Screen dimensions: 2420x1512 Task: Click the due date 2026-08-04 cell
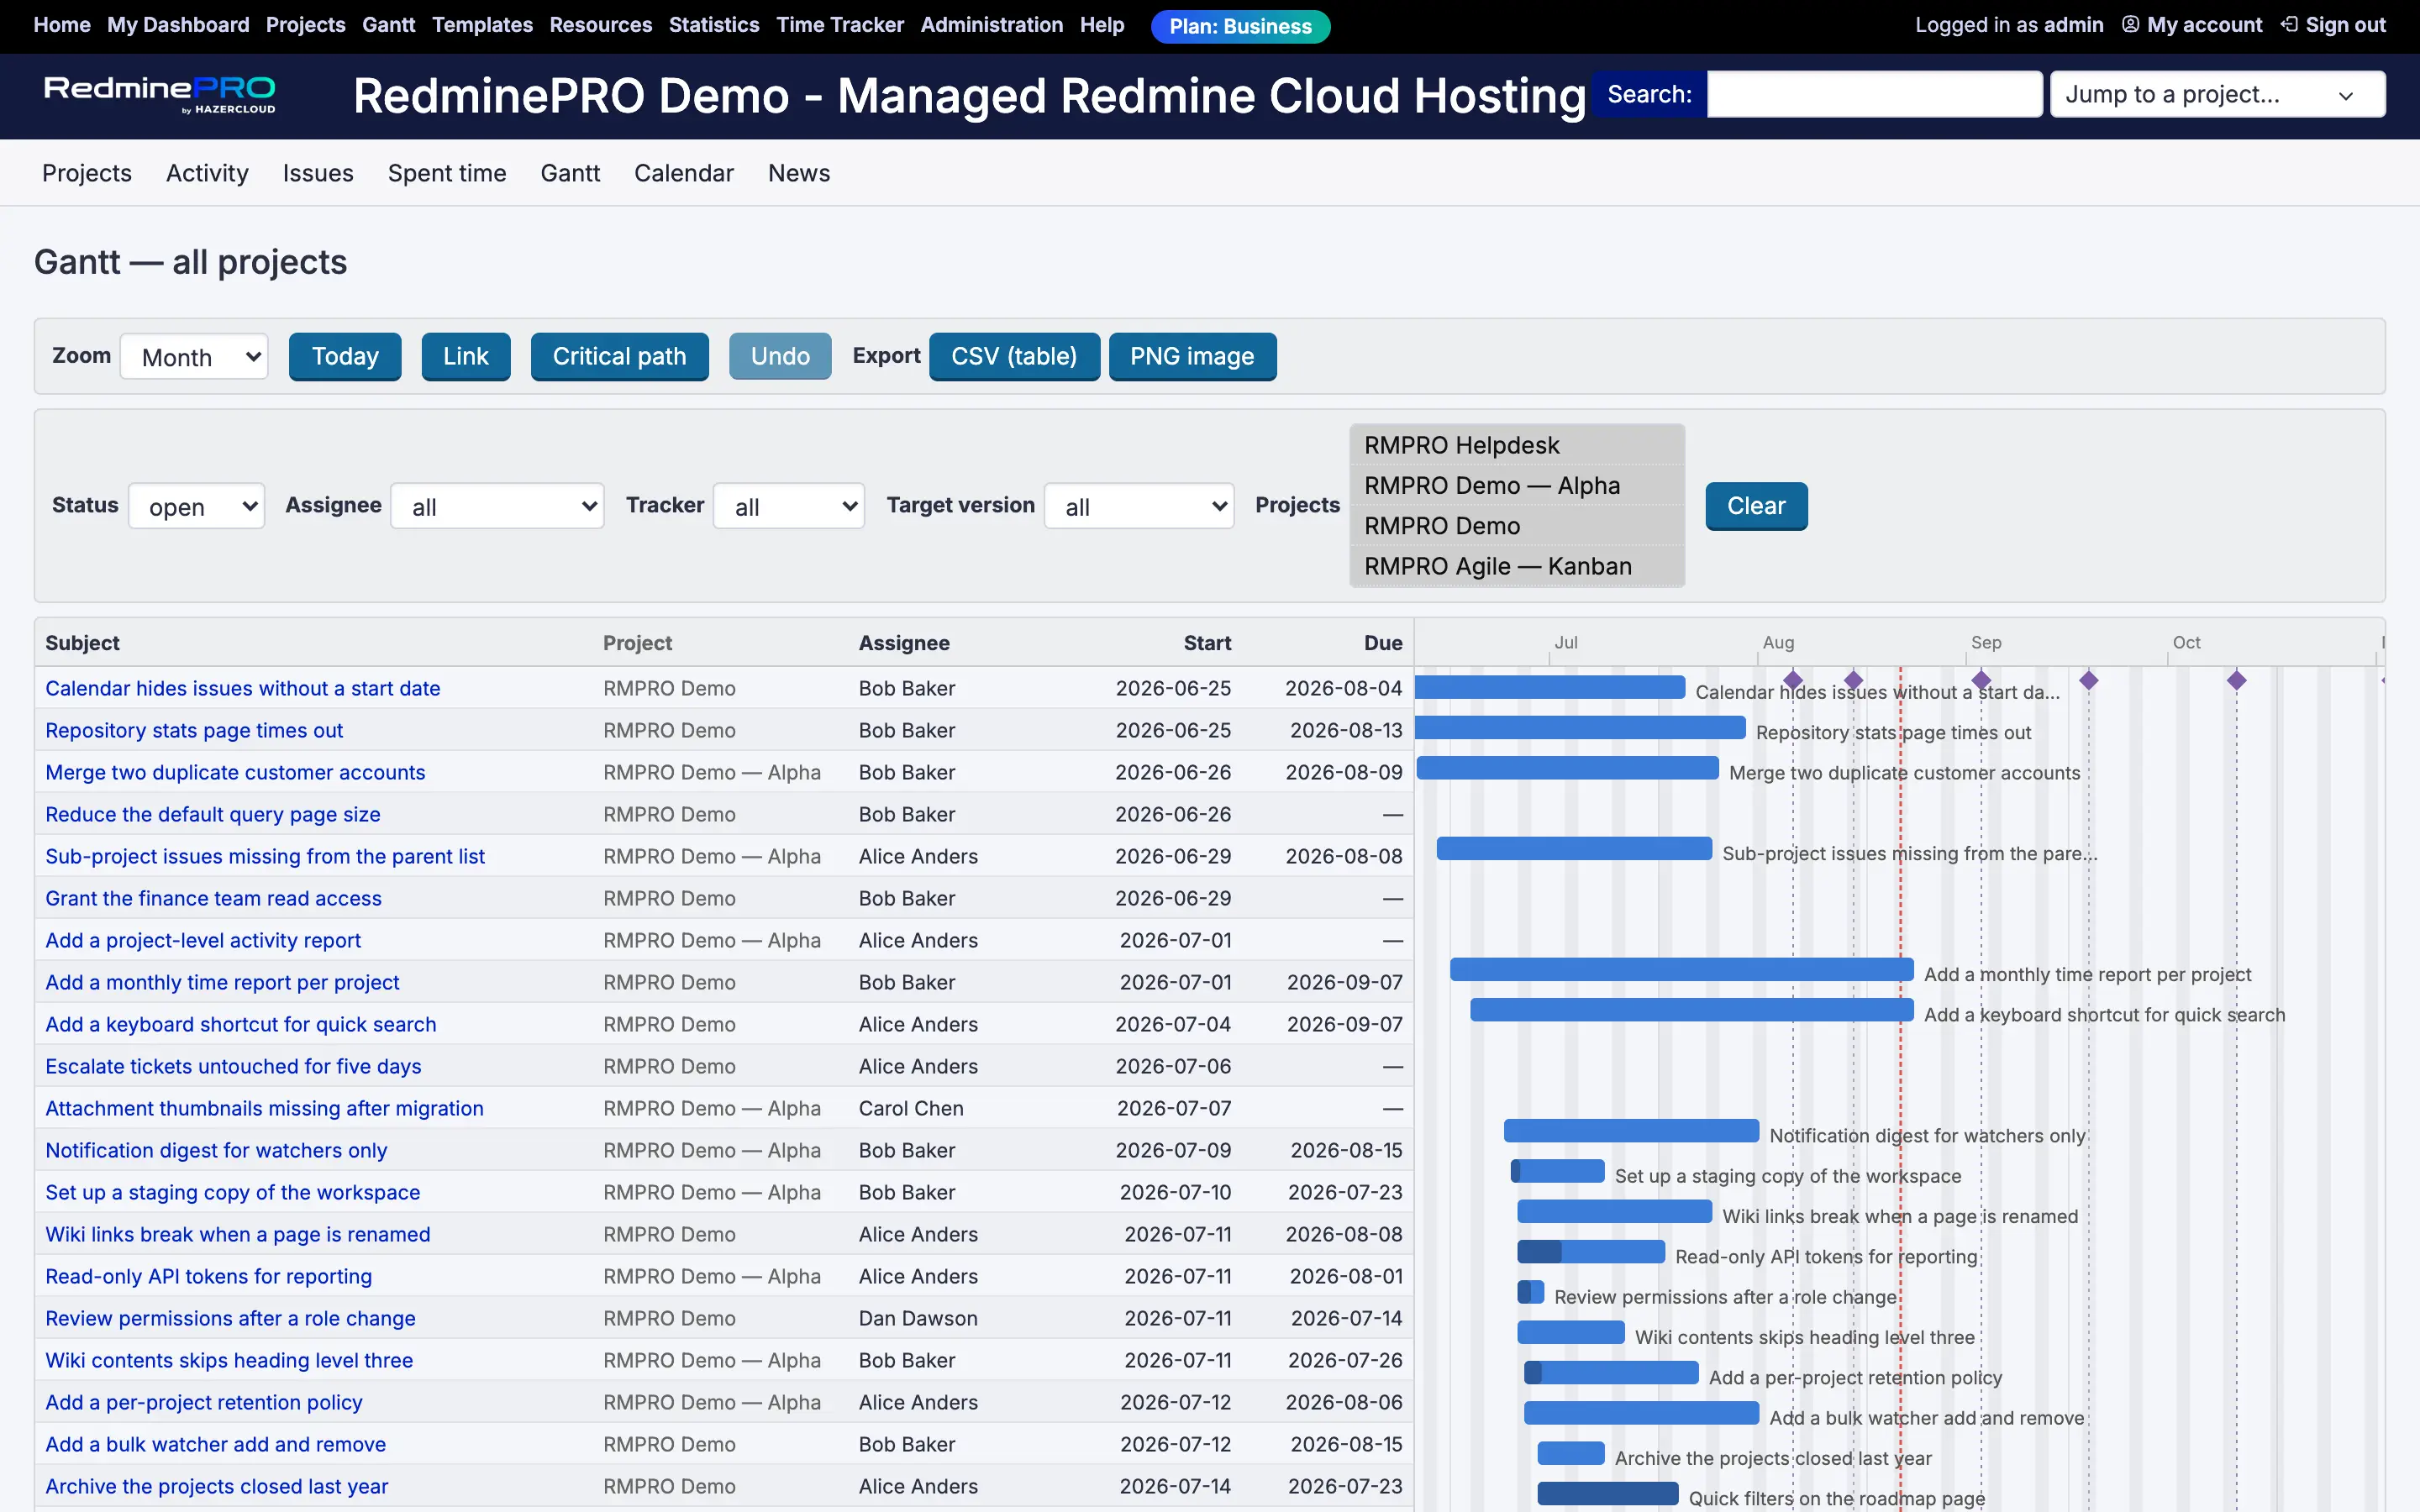(x=1343, y=688)
